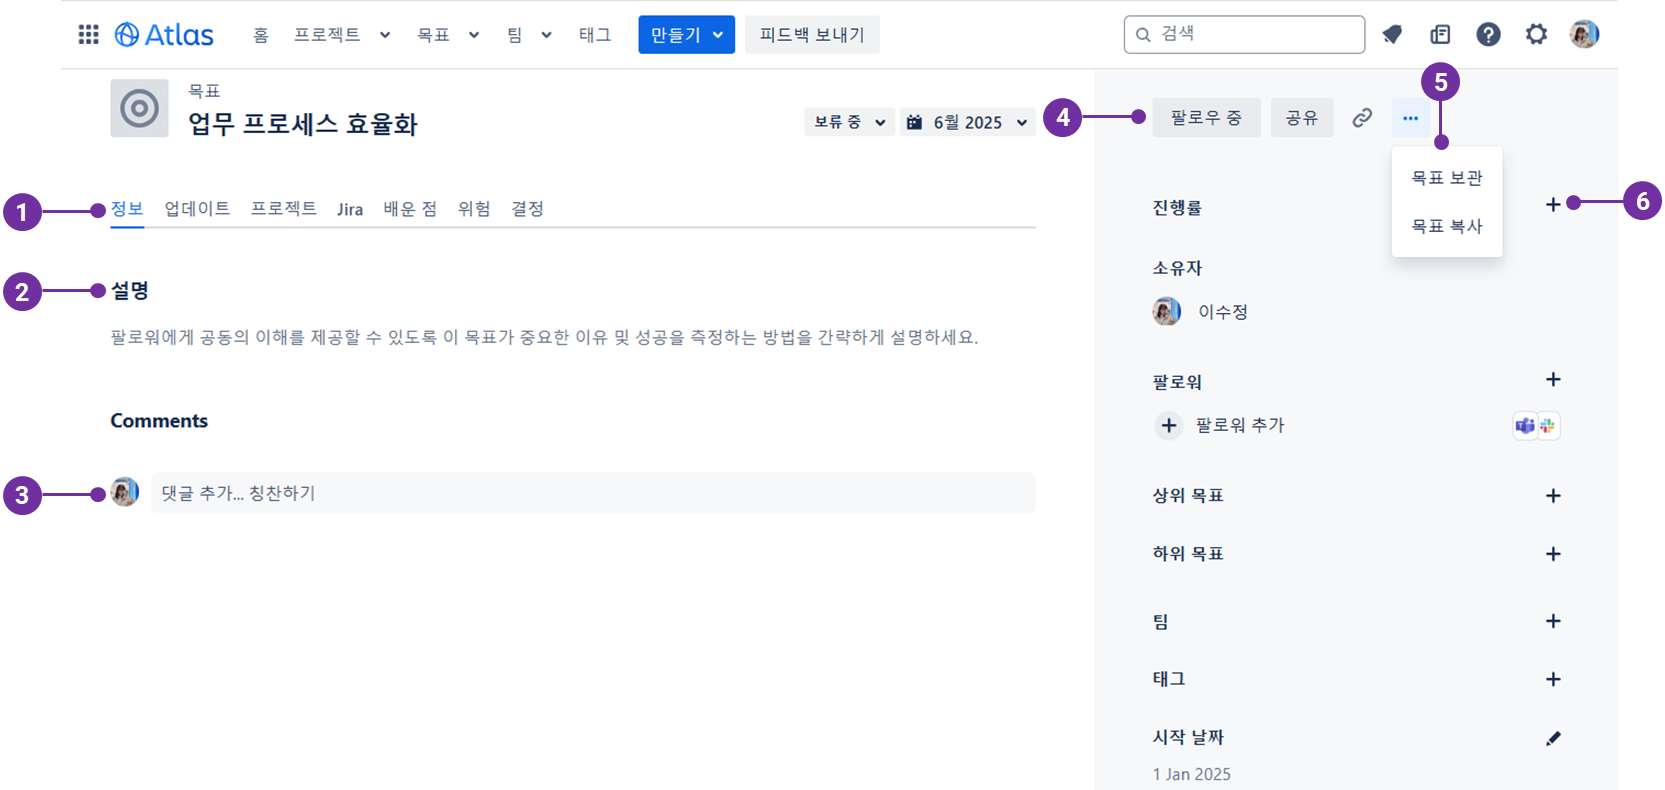Open the app switcher grid icon
The height and width of the screenshot is (790, 1665).
[88, 35]
